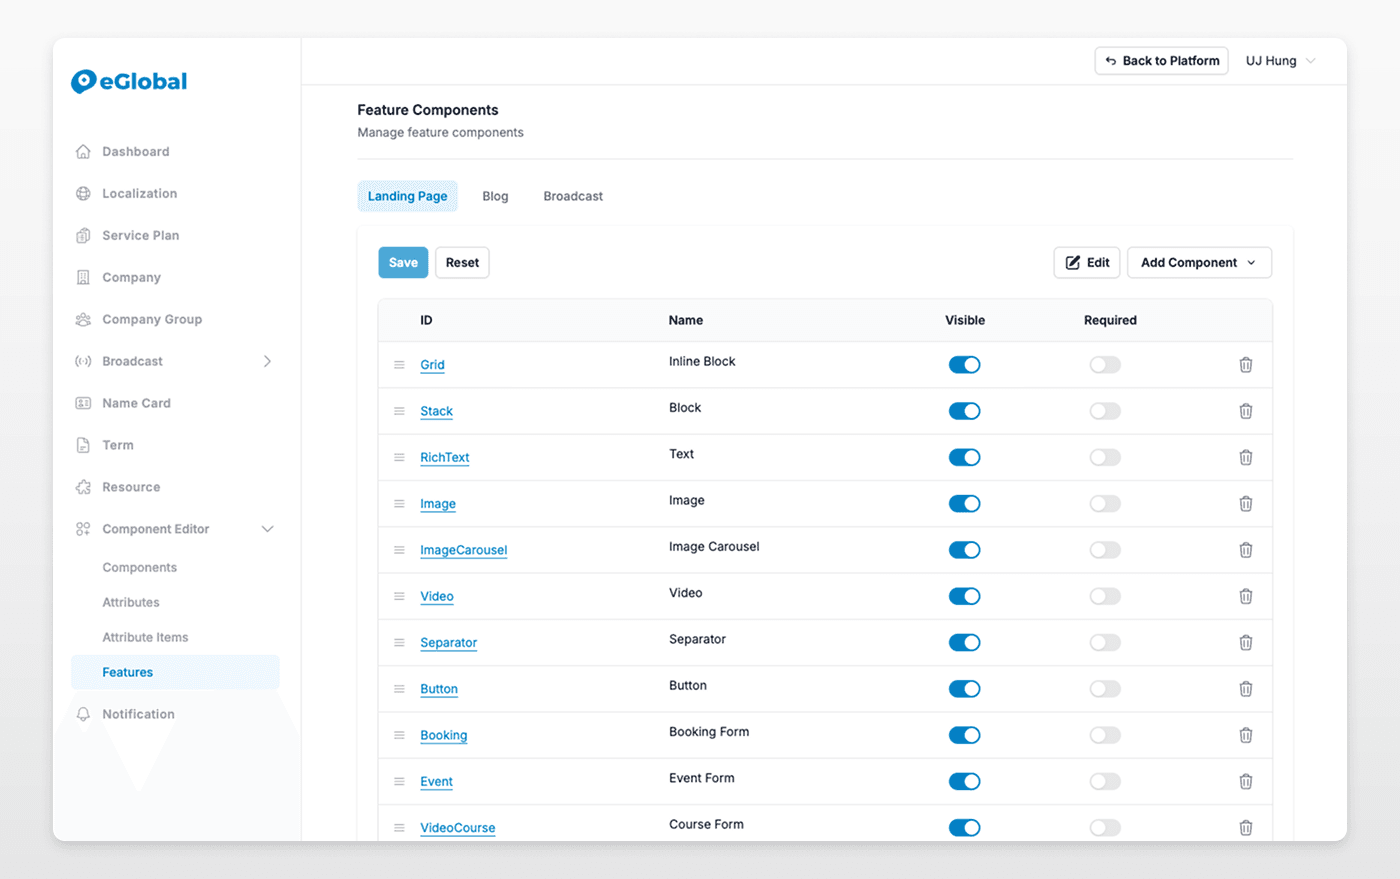1400x879 pixels.
Task: Expand the Broadcast sidebar submenu
Action: coord(267,361)
